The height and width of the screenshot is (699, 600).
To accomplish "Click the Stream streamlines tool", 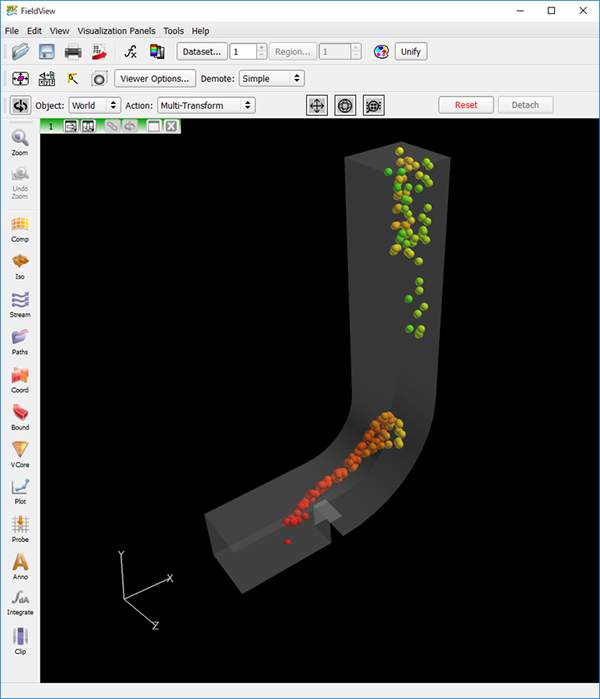I will (x=20, y=301).
